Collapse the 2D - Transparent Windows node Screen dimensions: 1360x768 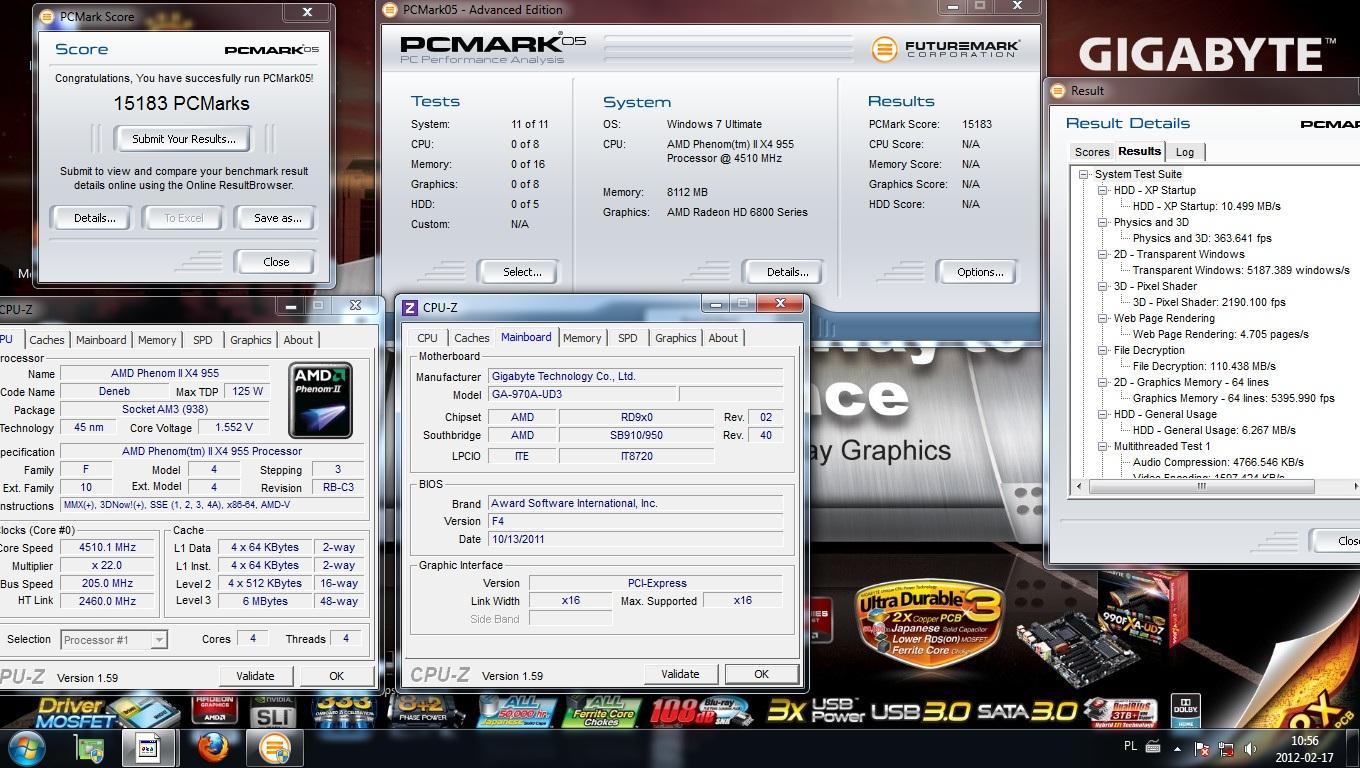(x=1102, y=254)
